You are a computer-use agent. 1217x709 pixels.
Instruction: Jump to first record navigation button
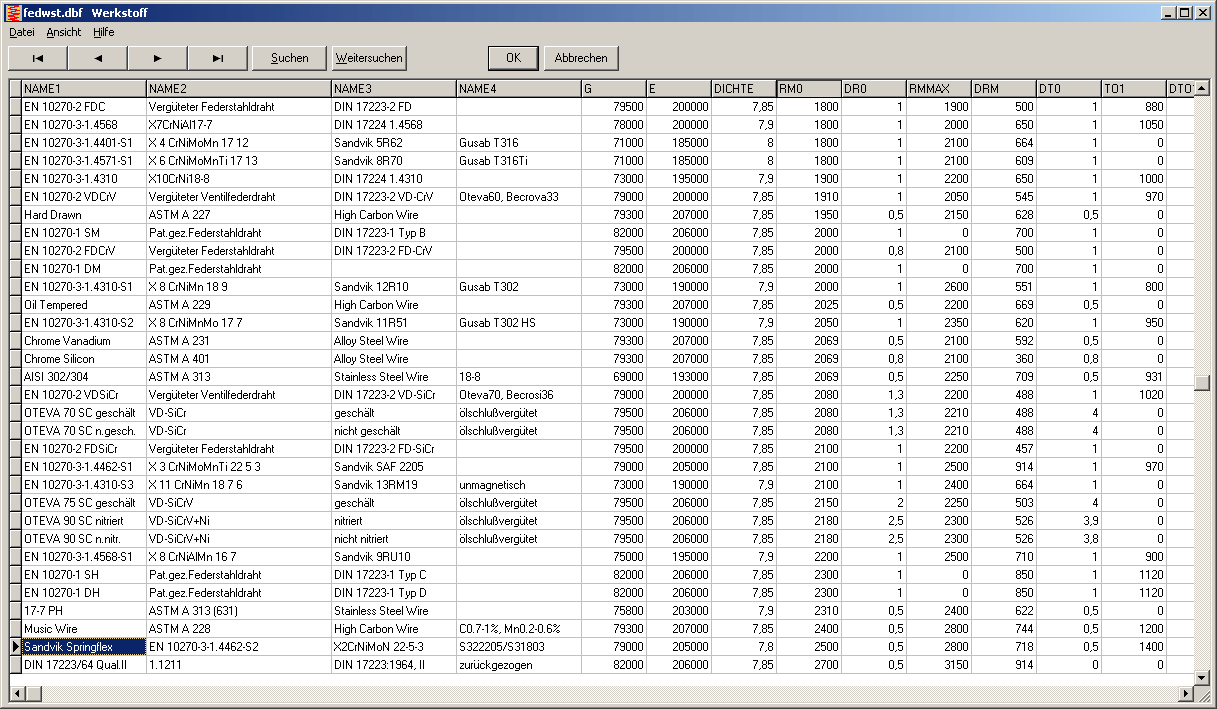(37, 58)
